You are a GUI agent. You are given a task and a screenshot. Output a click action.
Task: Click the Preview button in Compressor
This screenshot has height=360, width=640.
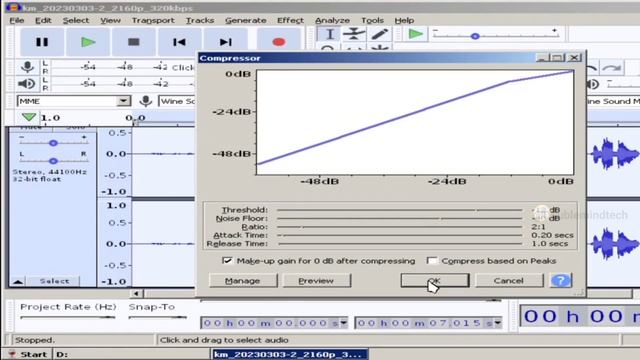click(316, 280)
